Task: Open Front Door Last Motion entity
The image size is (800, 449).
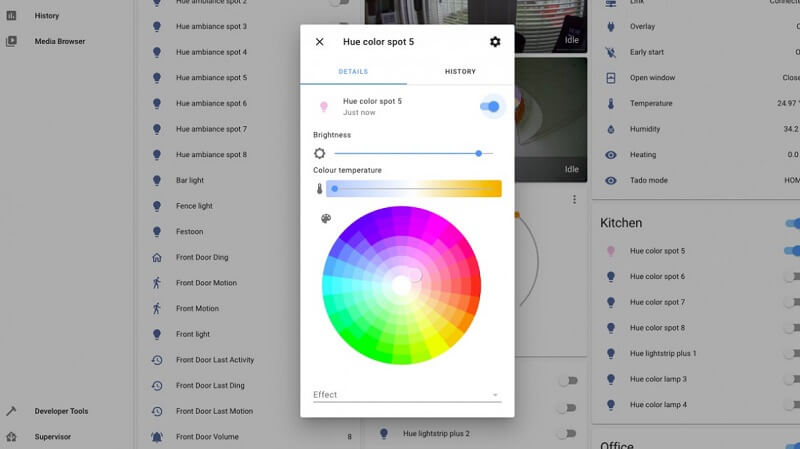Action: coord(214,411)
